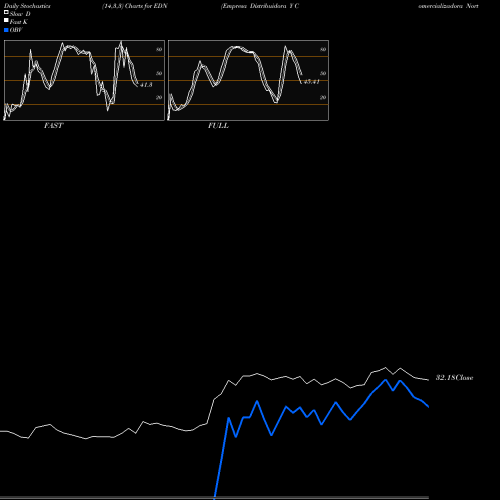Click the 20 level label in FULL chart
The width and height of the screenshot is (500, 500).
323,97
